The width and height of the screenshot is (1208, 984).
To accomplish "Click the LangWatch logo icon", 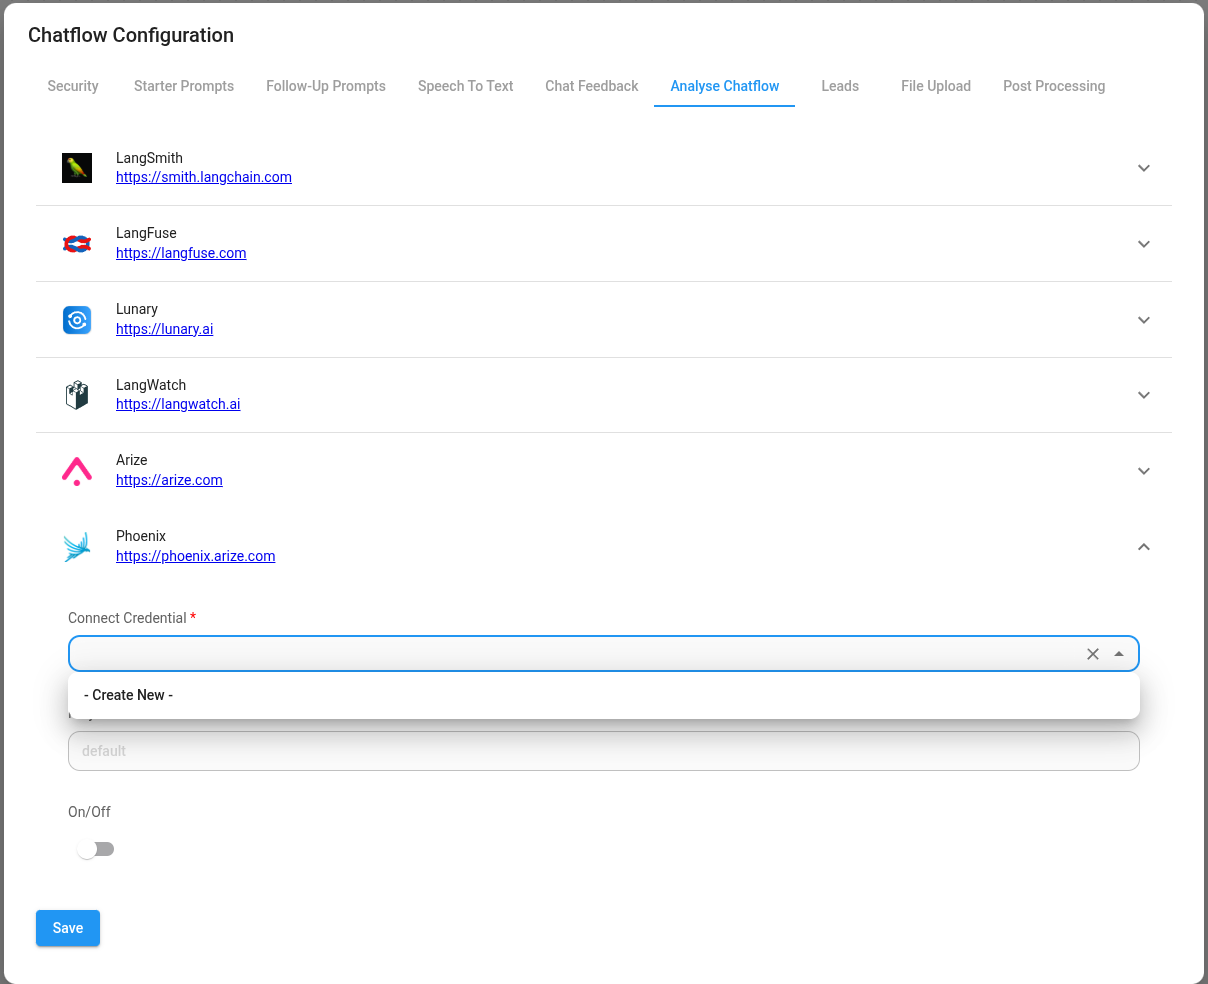I will click(x=77, y=394).
